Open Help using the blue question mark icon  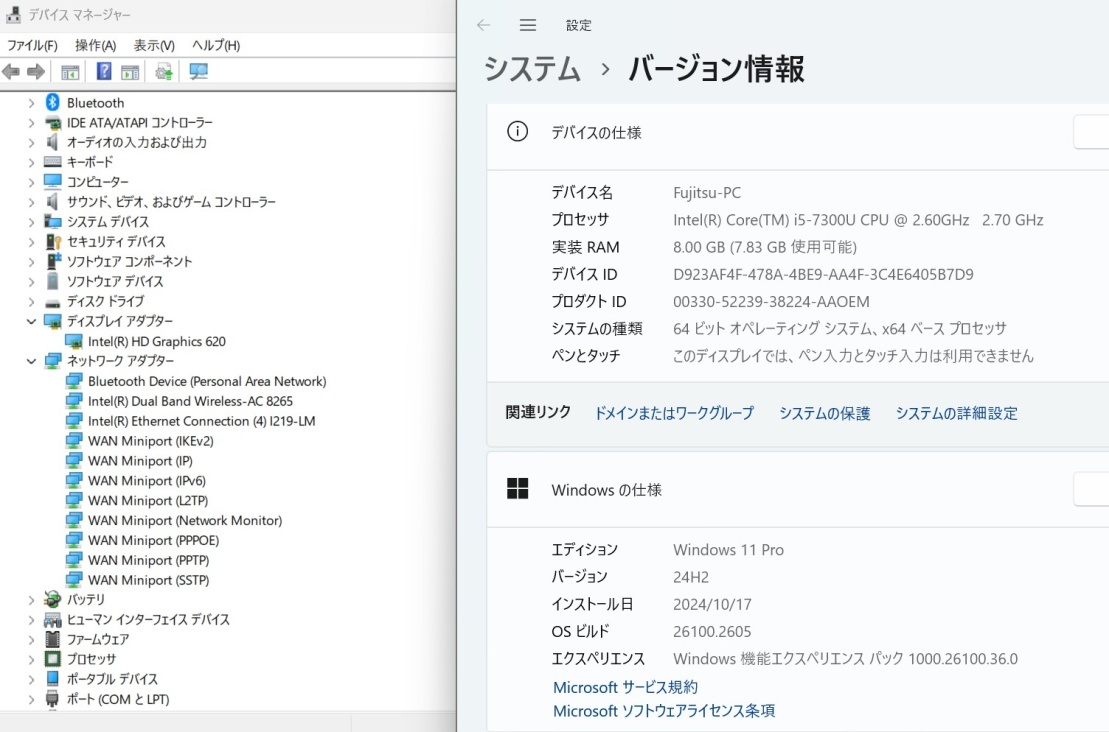(x=104, y=71)
